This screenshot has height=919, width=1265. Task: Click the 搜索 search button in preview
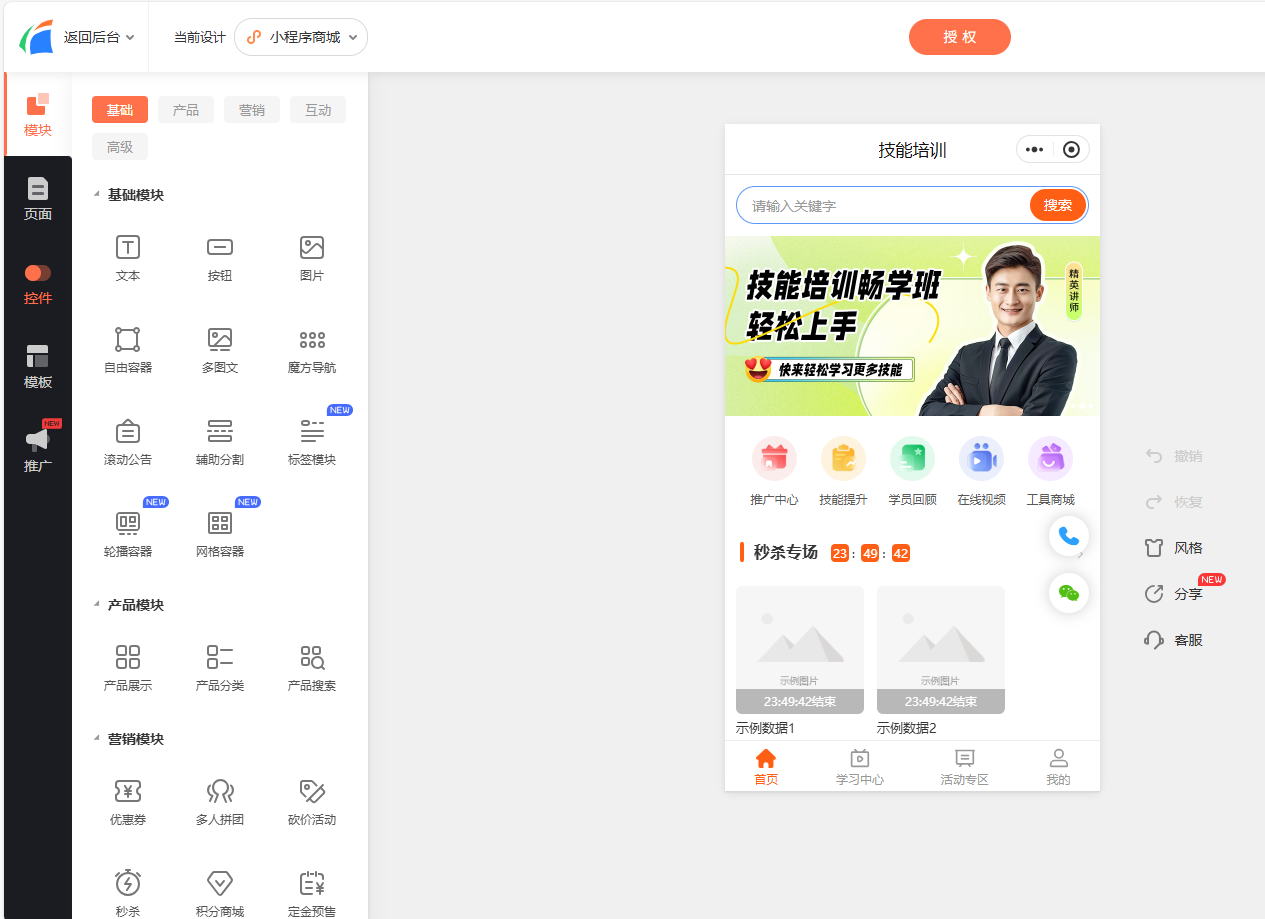click(1057, 204)
